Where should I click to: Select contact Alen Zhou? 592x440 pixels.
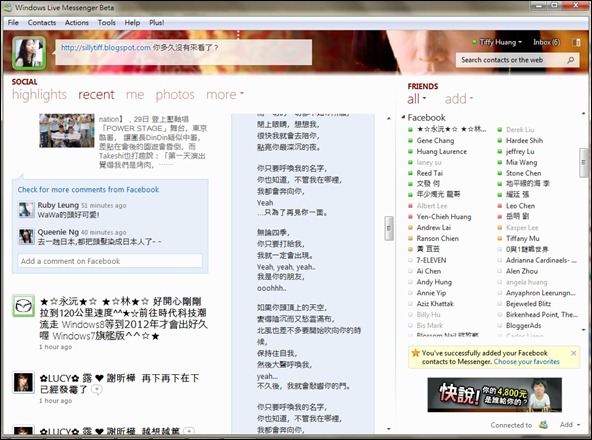click(x=522, y=271)
